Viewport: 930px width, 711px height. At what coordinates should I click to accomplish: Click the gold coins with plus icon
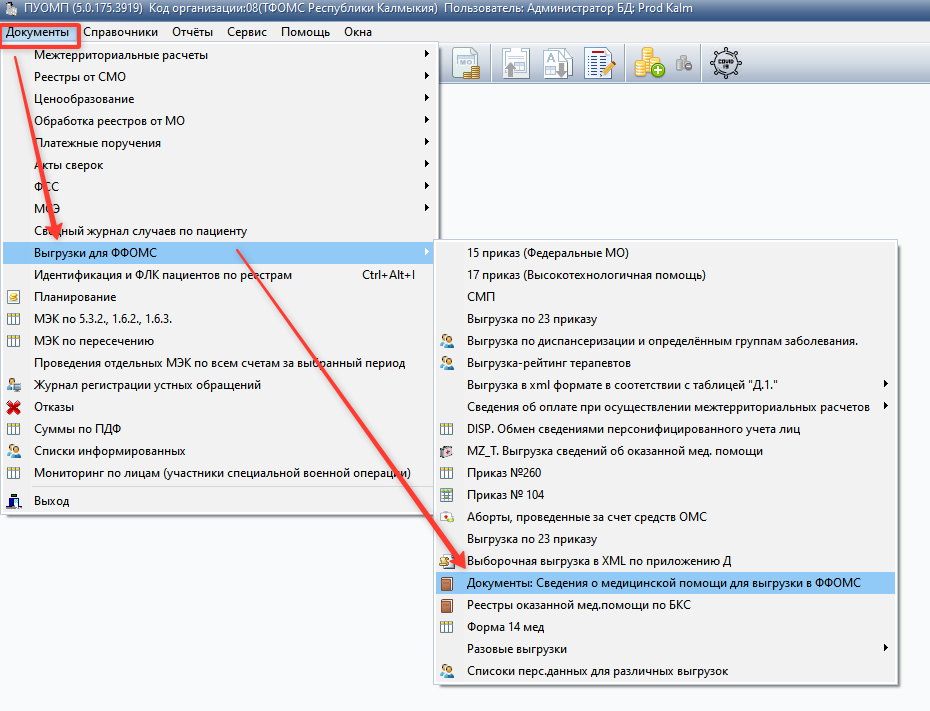click(x=650, y=64)
